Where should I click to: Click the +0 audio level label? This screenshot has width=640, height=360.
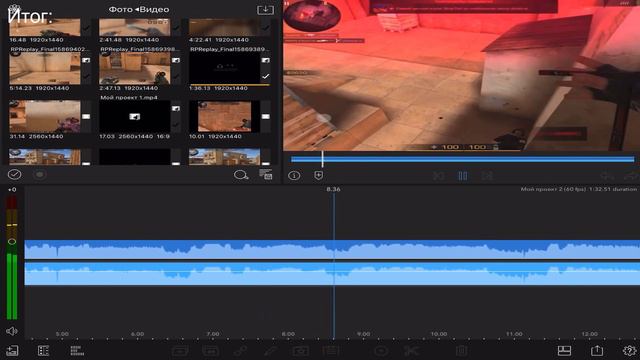[x=12, y=190]
